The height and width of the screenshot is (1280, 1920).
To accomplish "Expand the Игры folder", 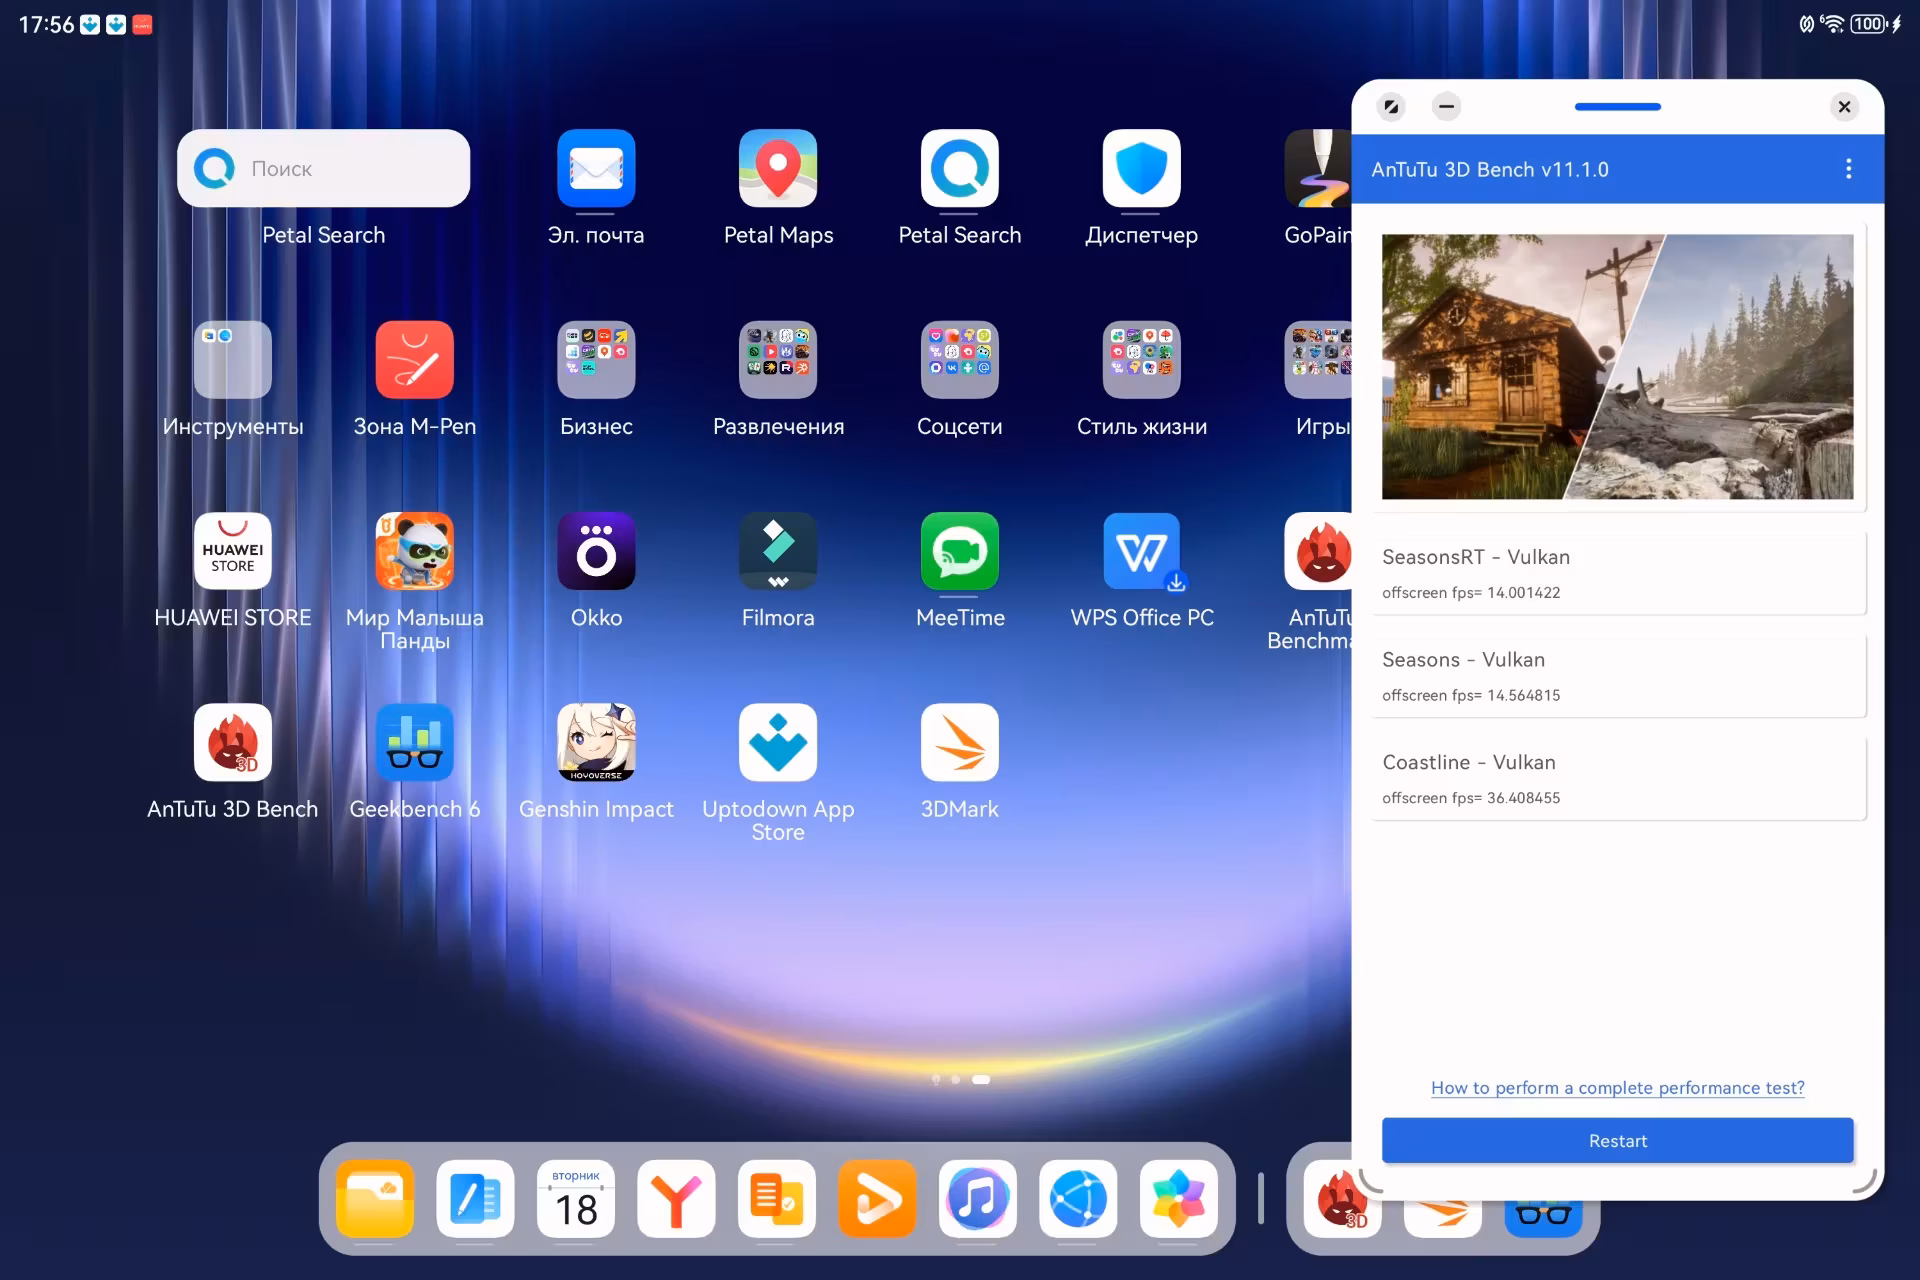I will tap(1318, 360).
